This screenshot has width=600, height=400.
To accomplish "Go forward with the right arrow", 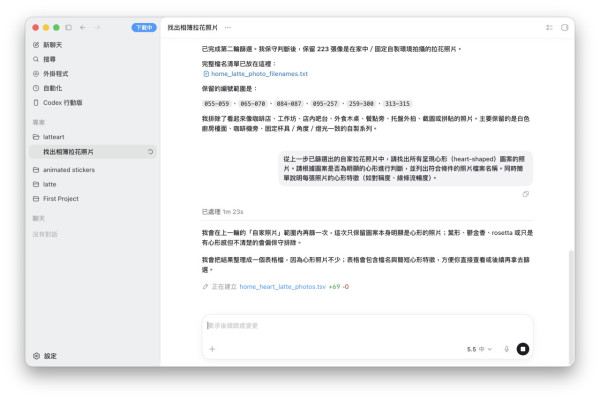I will pos(97,28).
